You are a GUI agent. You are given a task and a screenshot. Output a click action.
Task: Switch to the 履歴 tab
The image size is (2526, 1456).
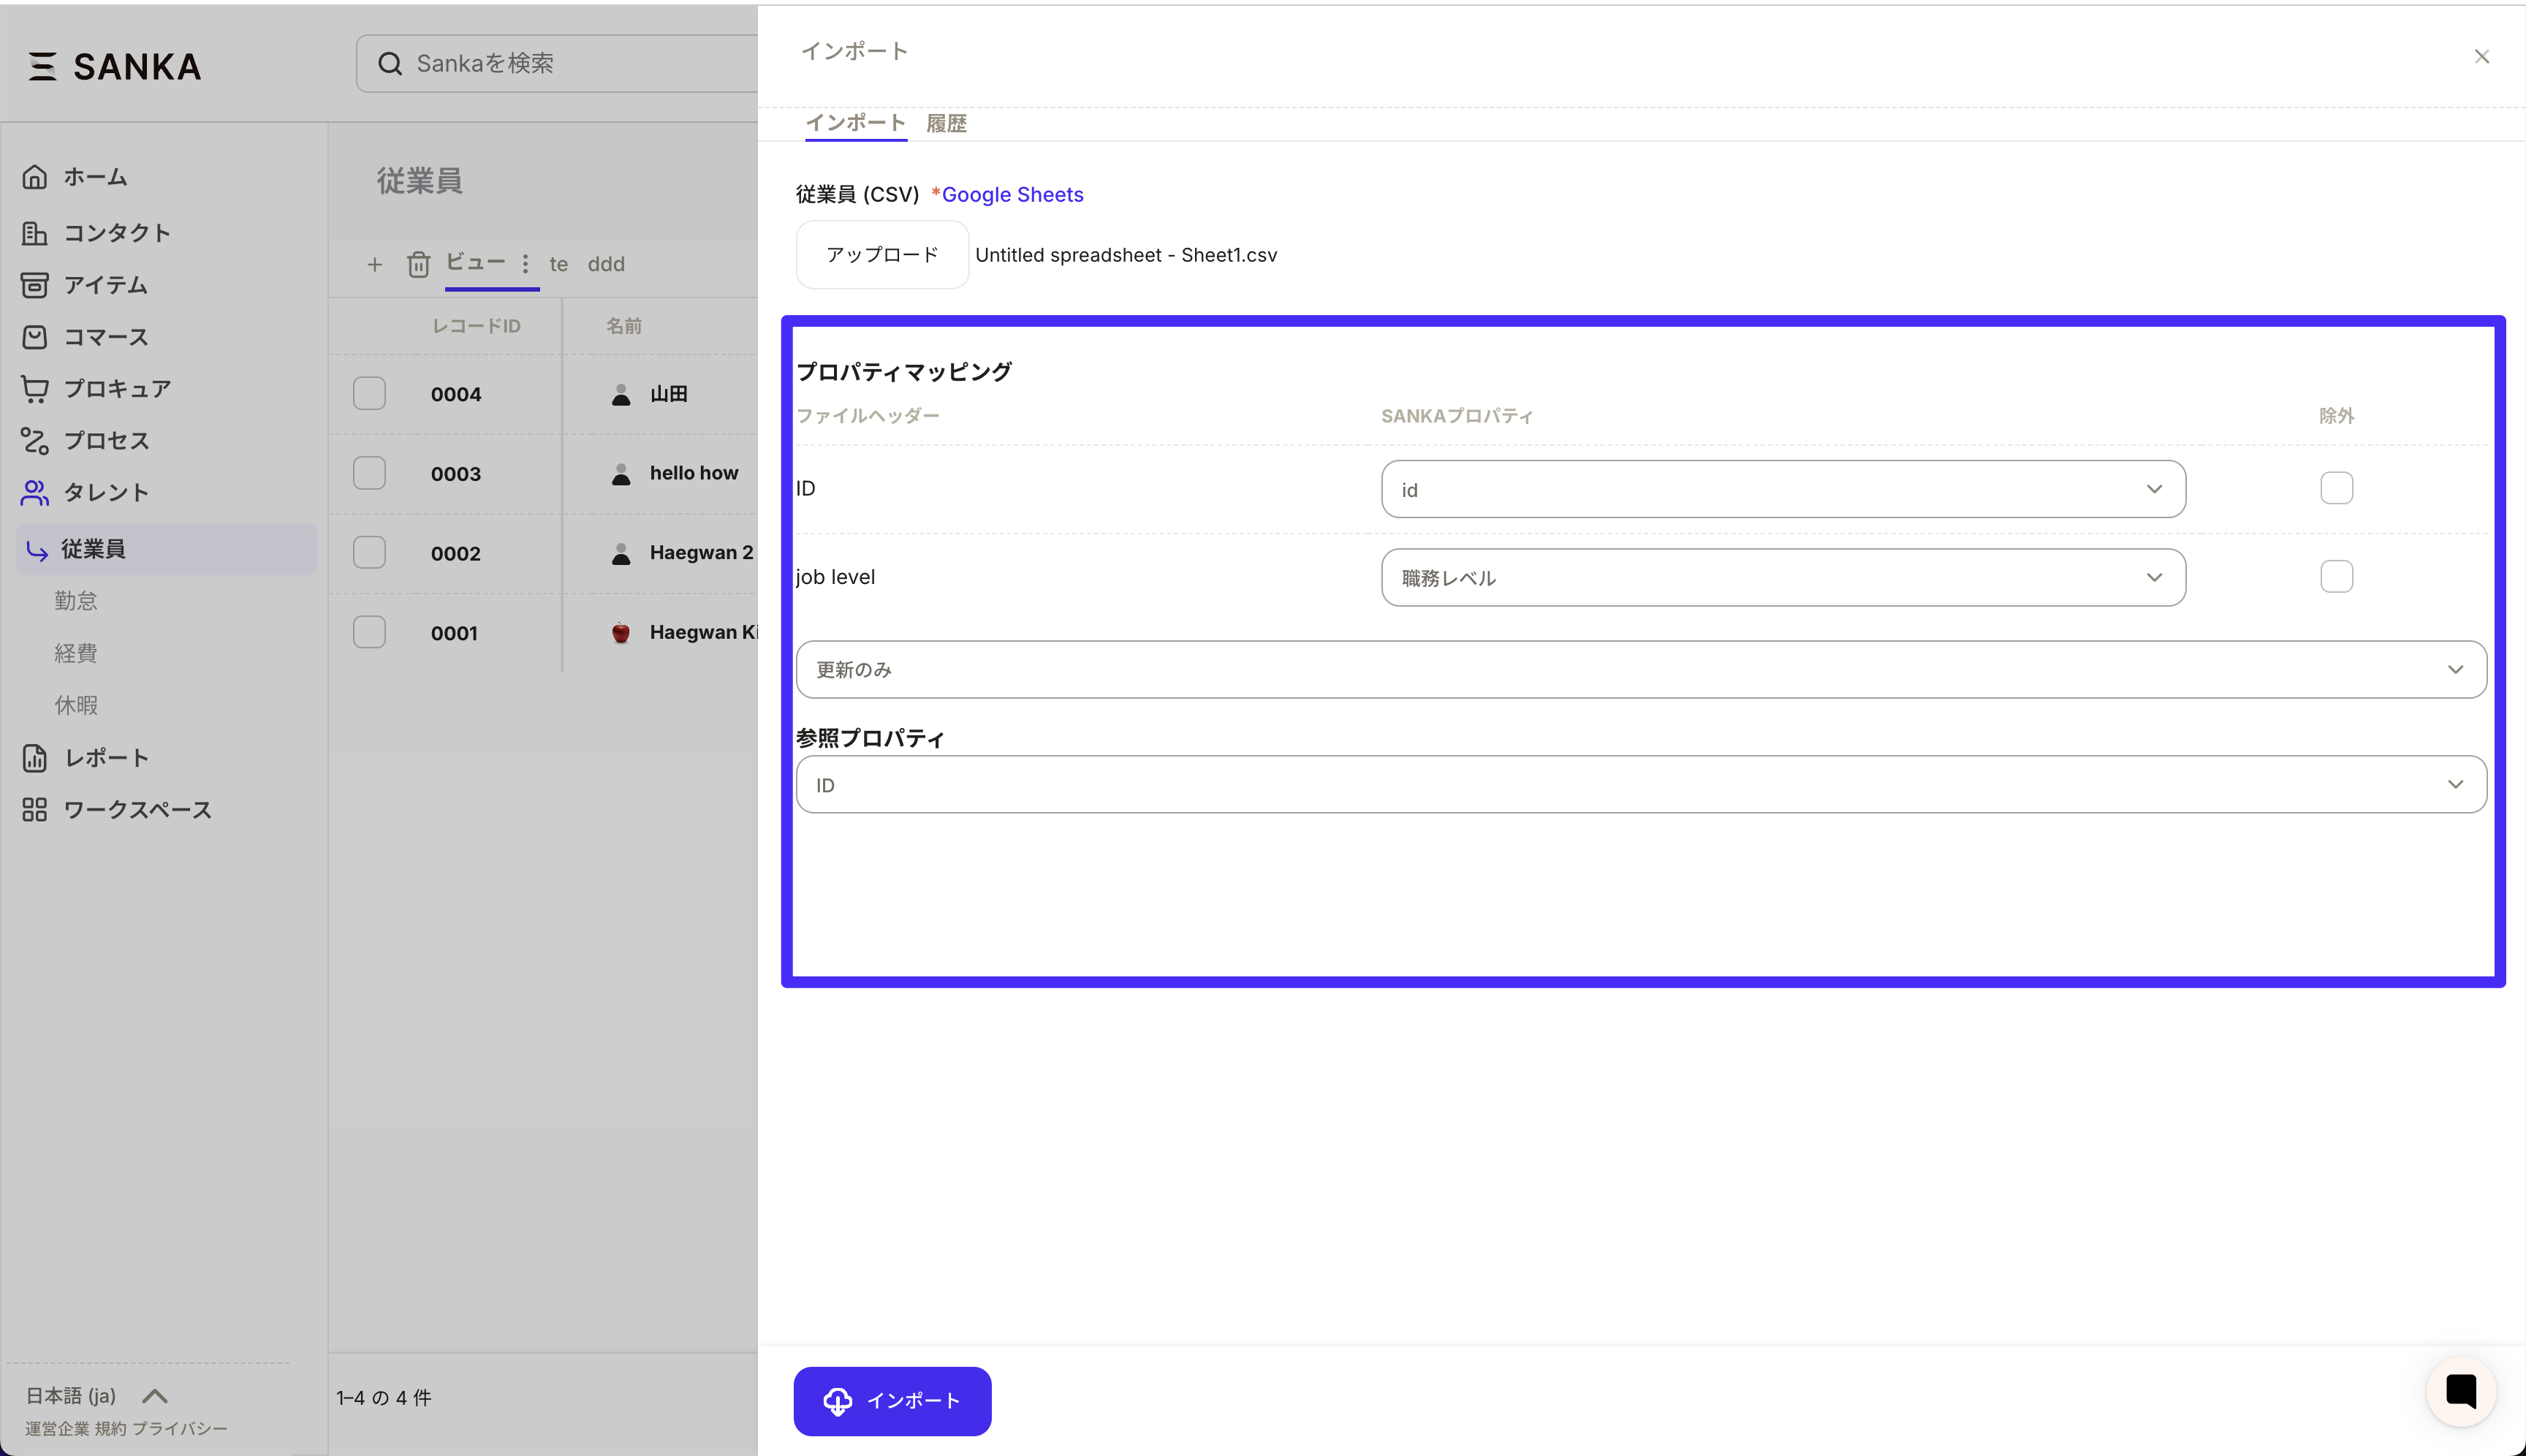click(946, 123)
